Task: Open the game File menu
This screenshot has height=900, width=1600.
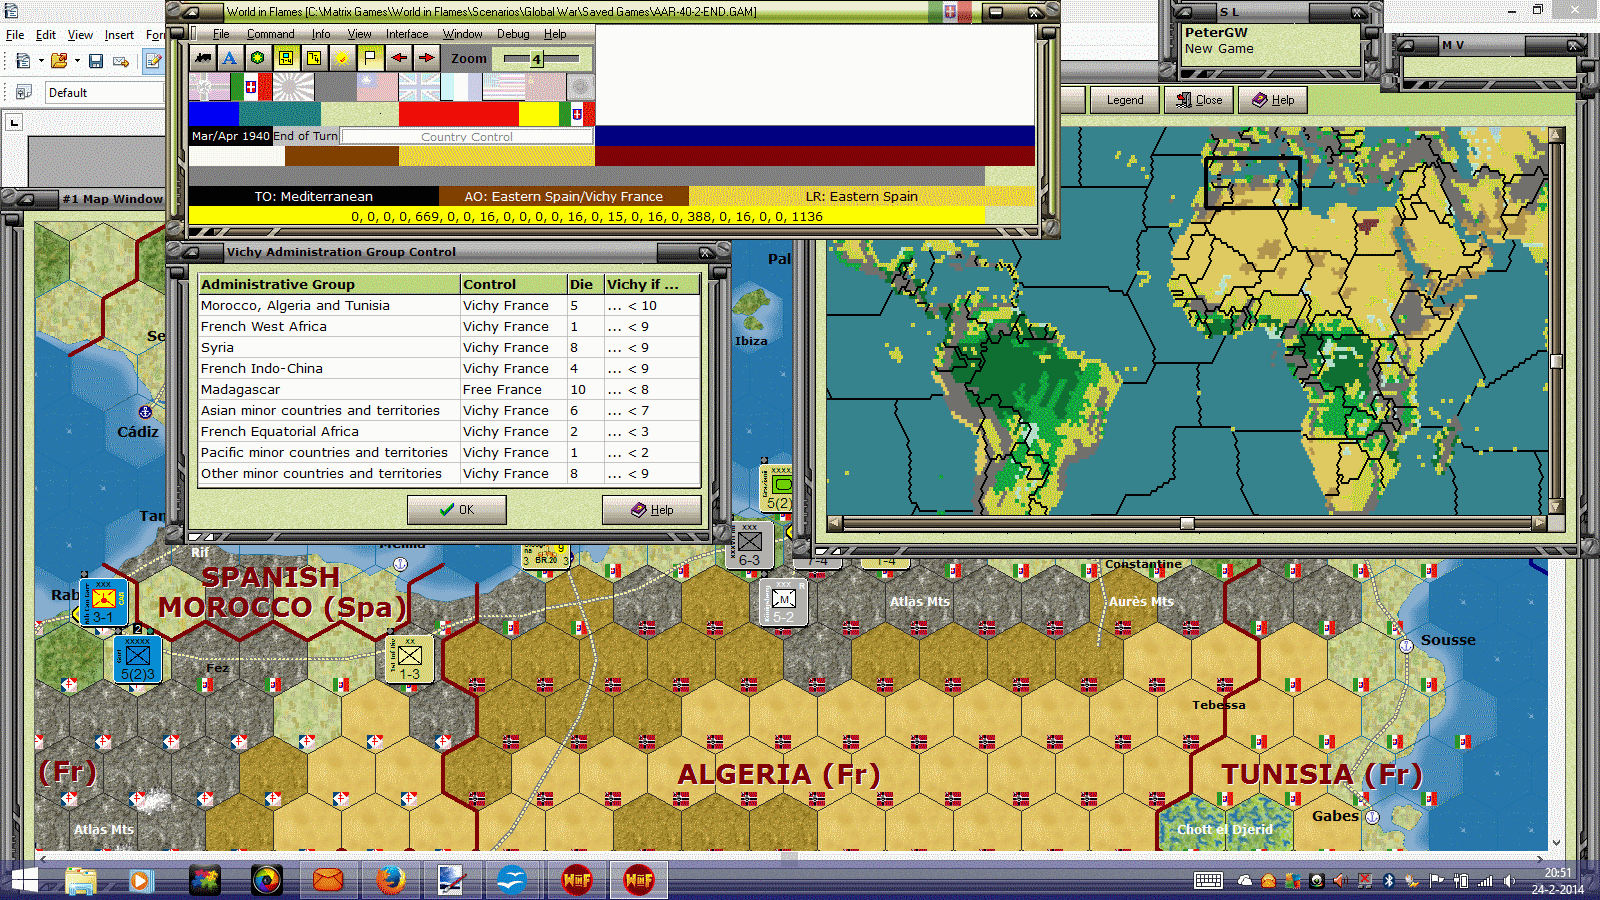Action: click(x=221, y=34)
